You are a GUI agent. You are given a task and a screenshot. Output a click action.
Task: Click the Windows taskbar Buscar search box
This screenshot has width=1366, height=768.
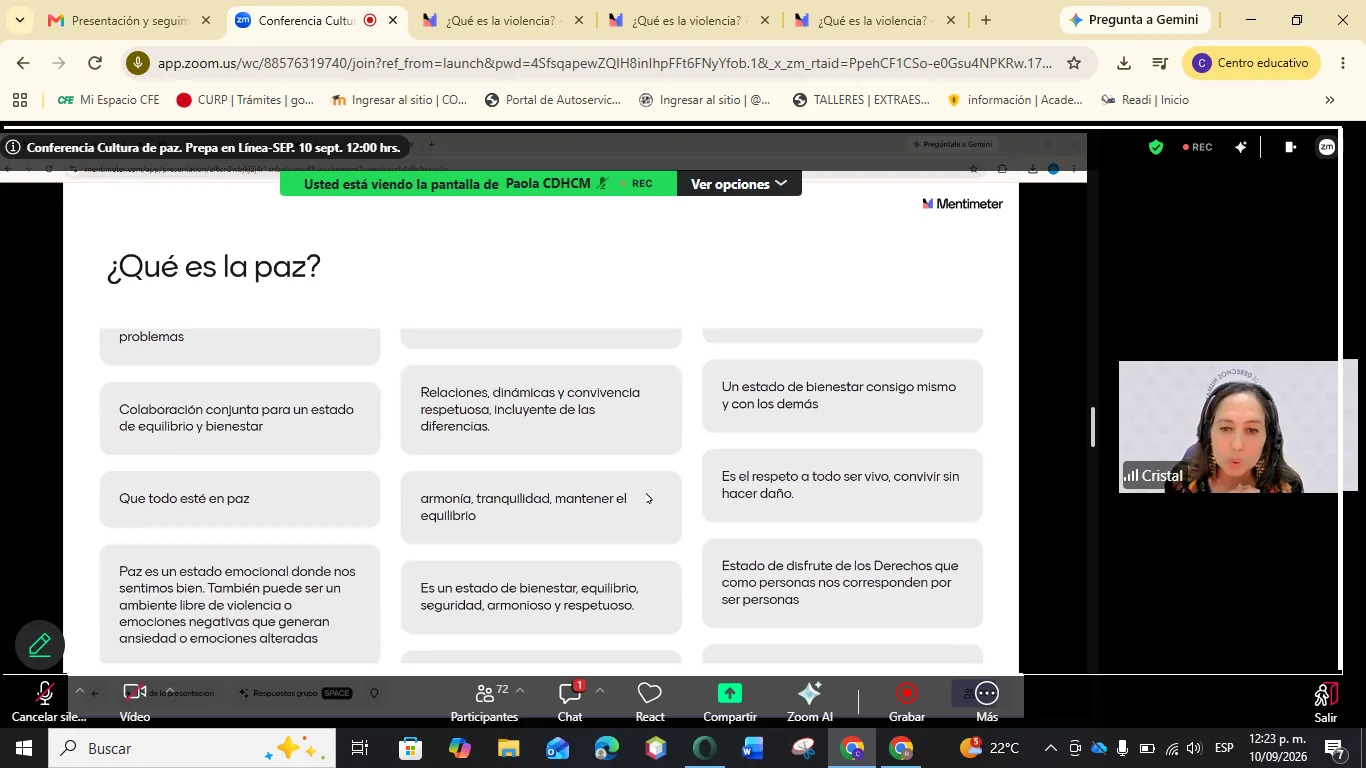click(192, 748)
